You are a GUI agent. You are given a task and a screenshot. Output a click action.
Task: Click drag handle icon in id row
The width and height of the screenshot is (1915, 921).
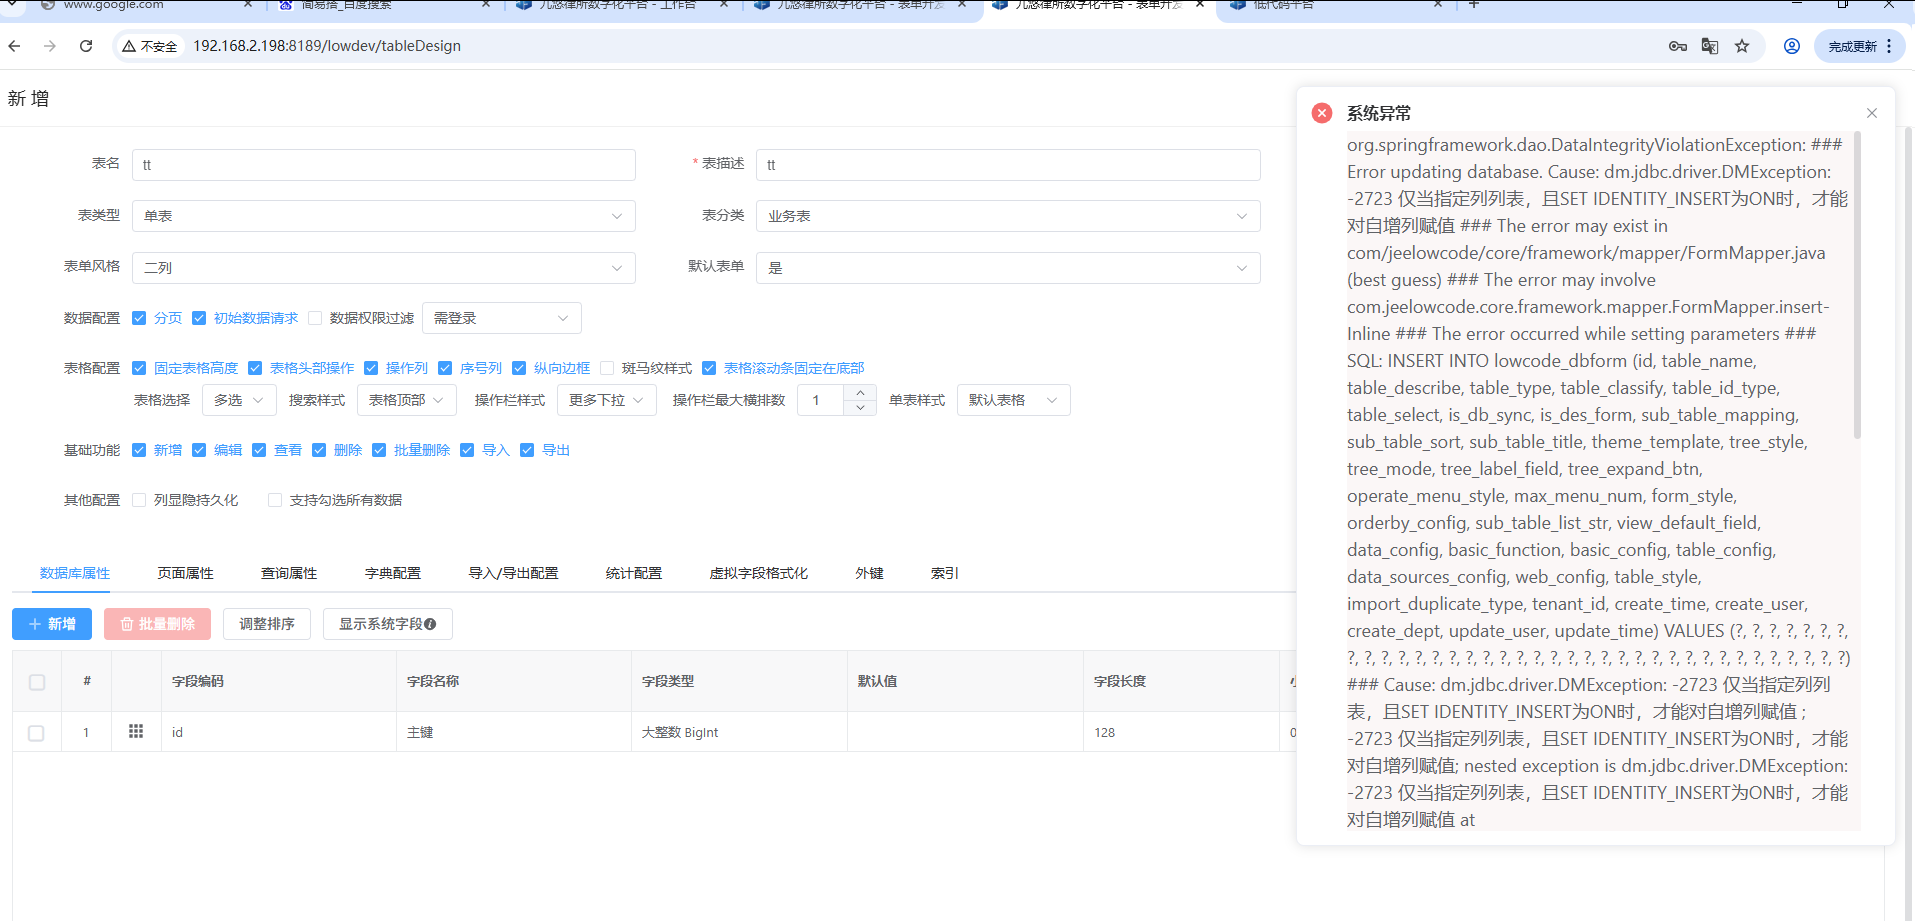136,732
